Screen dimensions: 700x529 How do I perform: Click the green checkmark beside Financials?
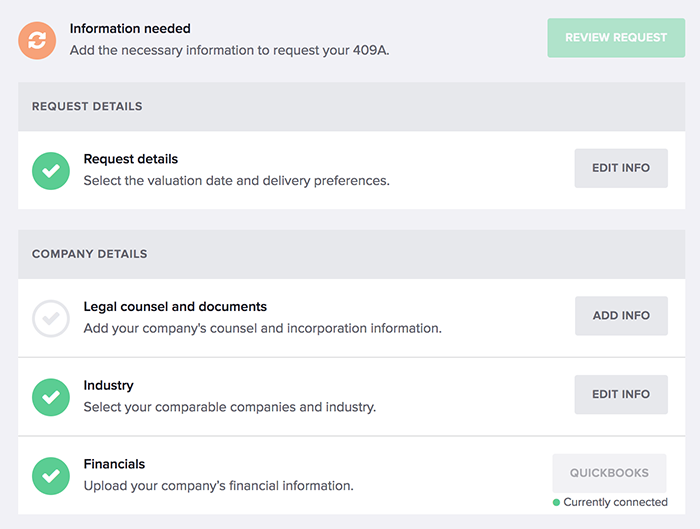(x=51, y=476)
